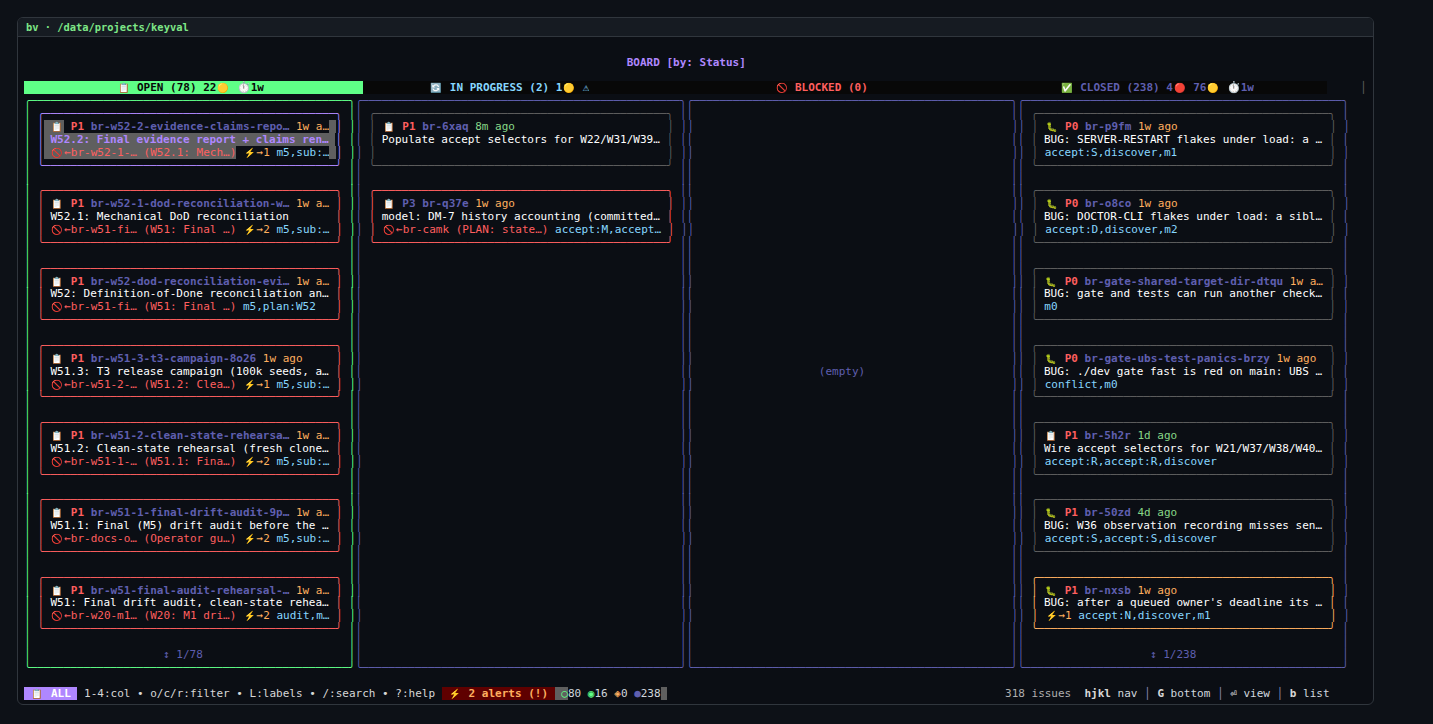Click the bug icon on card br-50zd
Viewport: 1433px width, 724px height.
(1051, 513)
